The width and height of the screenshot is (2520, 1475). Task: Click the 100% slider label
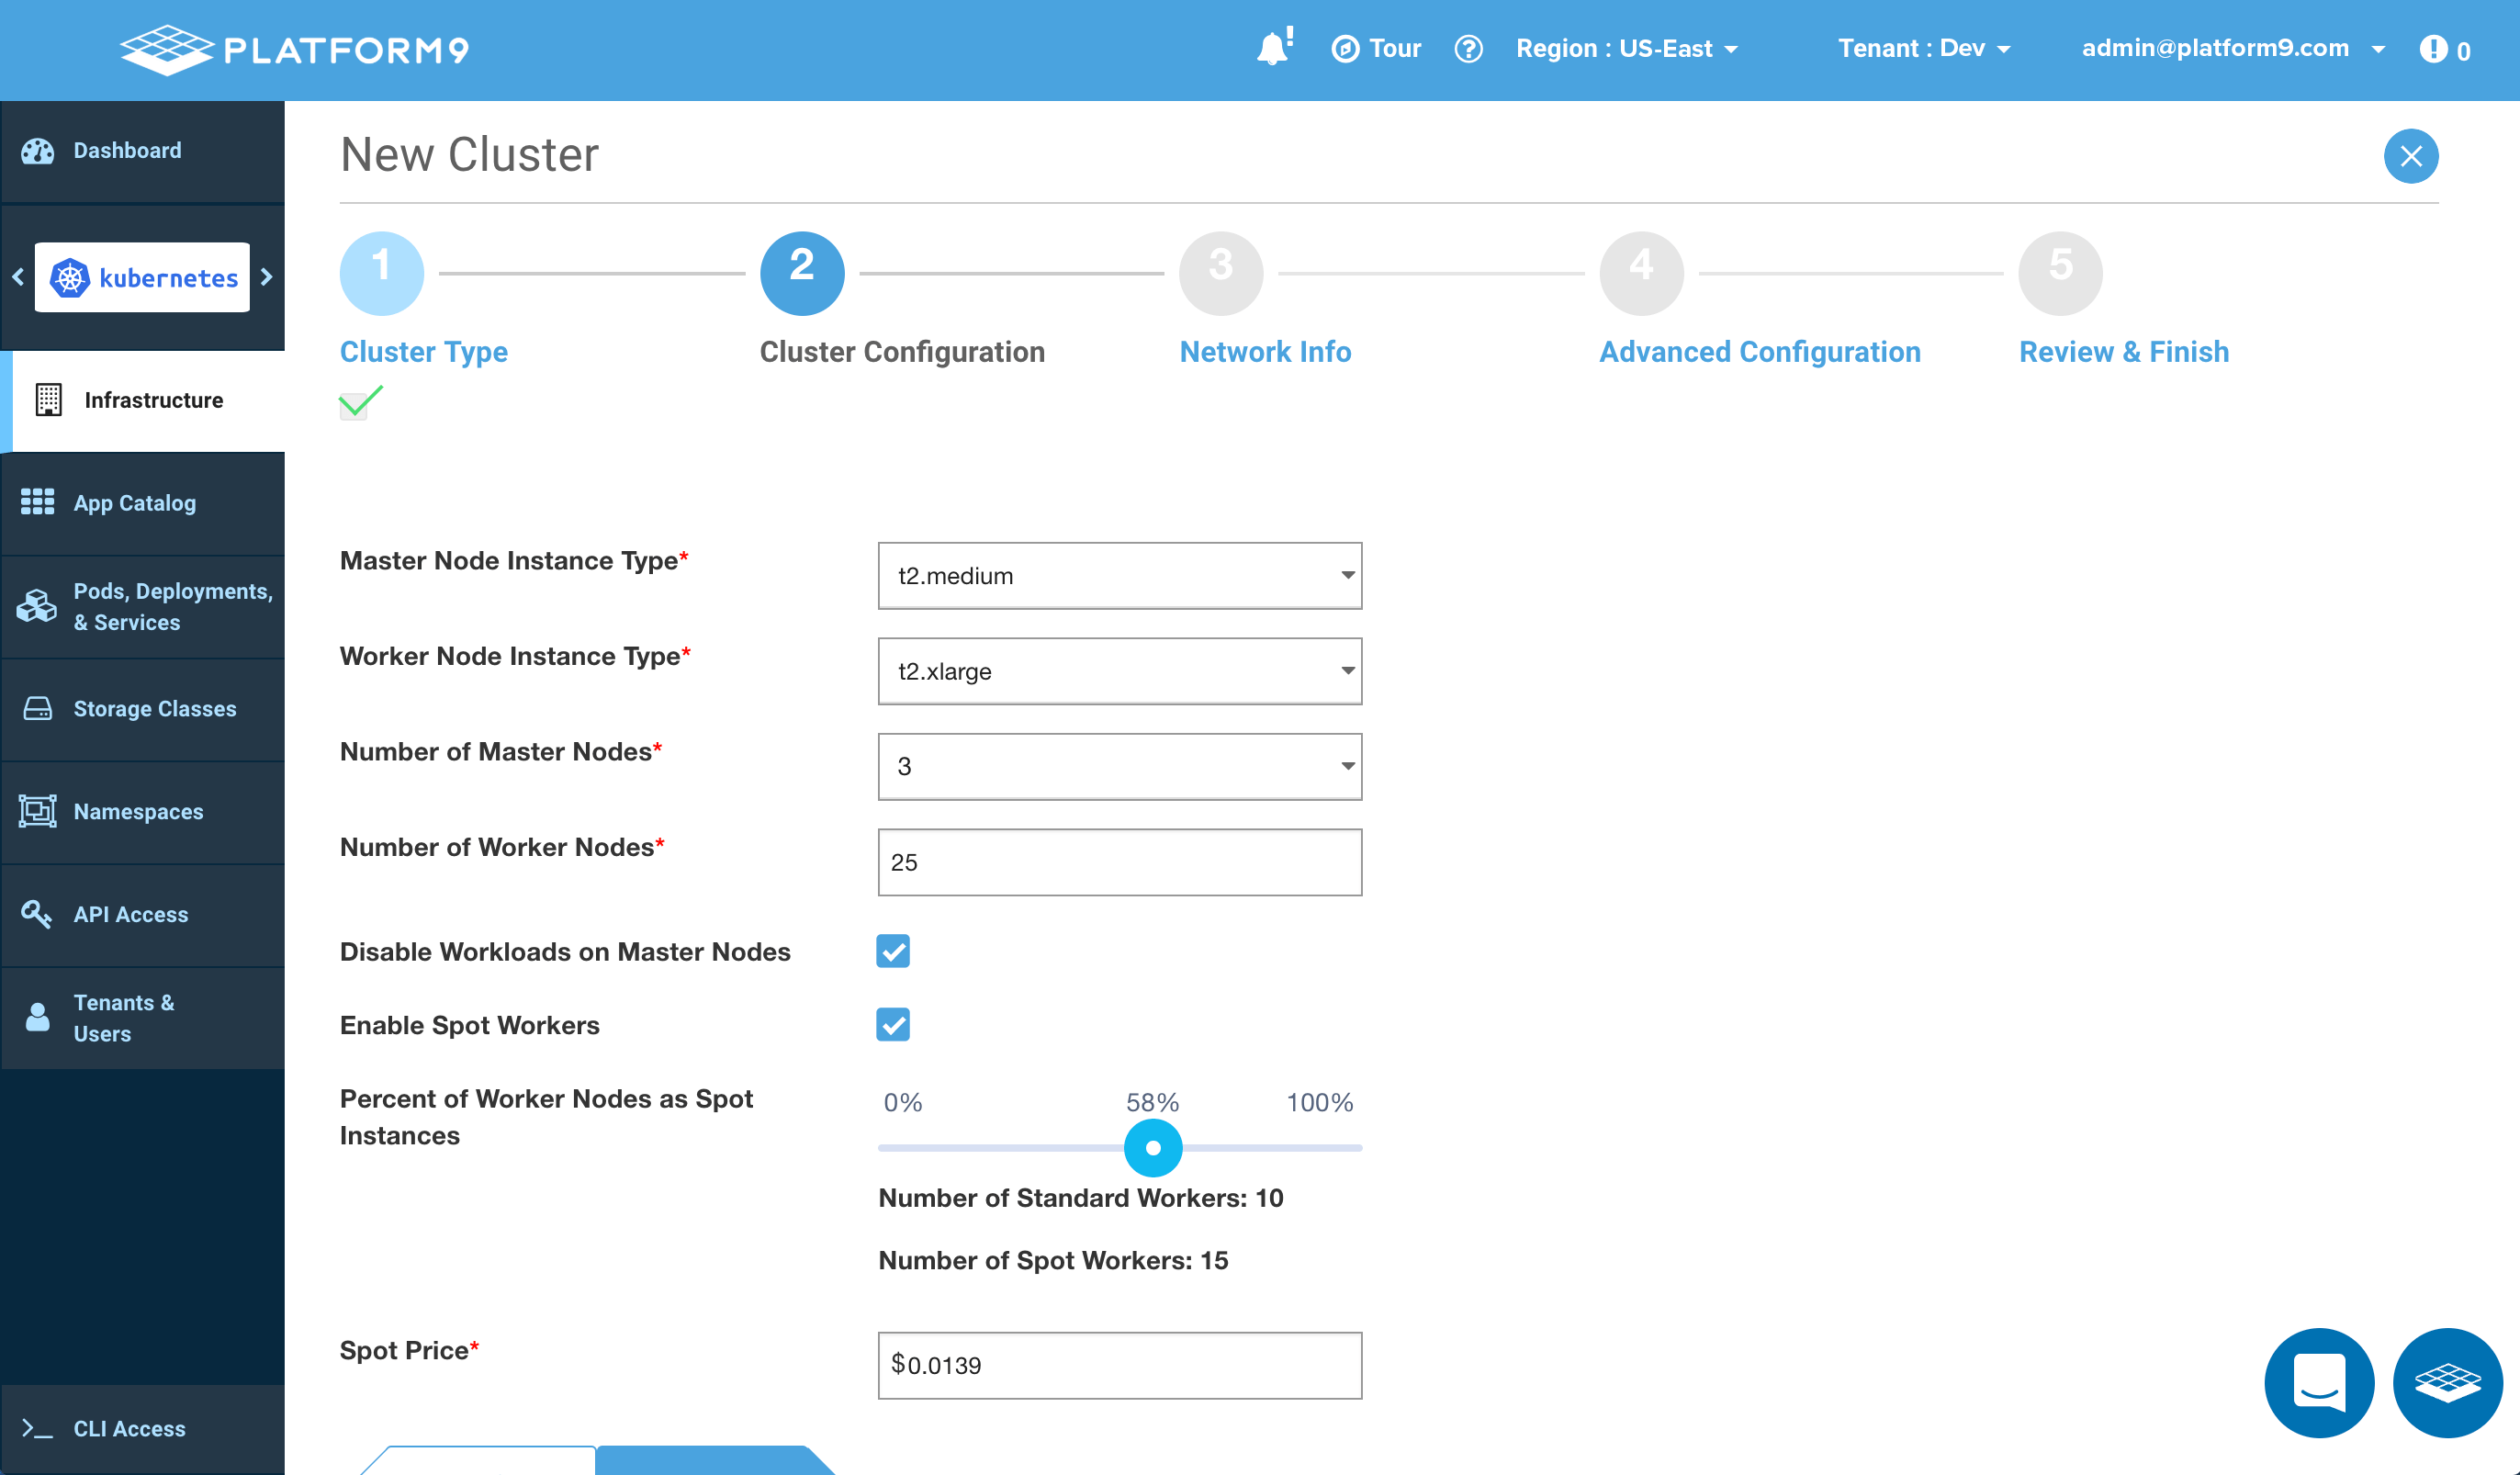click(x=1319, y=1102)
